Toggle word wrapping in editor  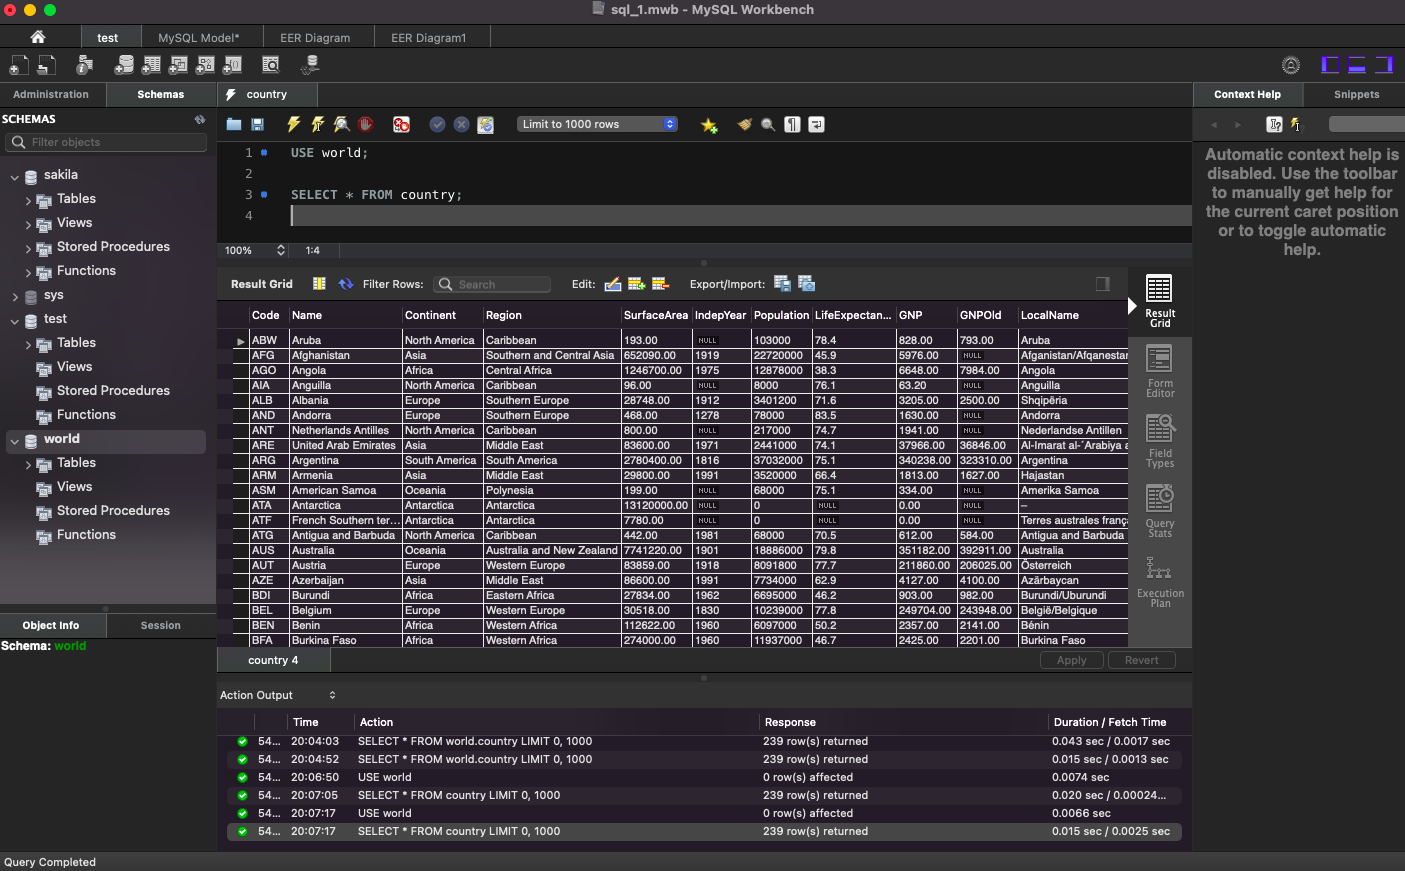coord(816,125)
